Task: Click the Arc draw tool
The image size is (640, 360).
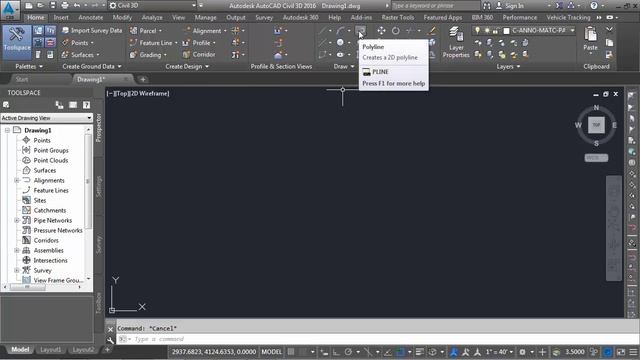Action: [340, 31]
